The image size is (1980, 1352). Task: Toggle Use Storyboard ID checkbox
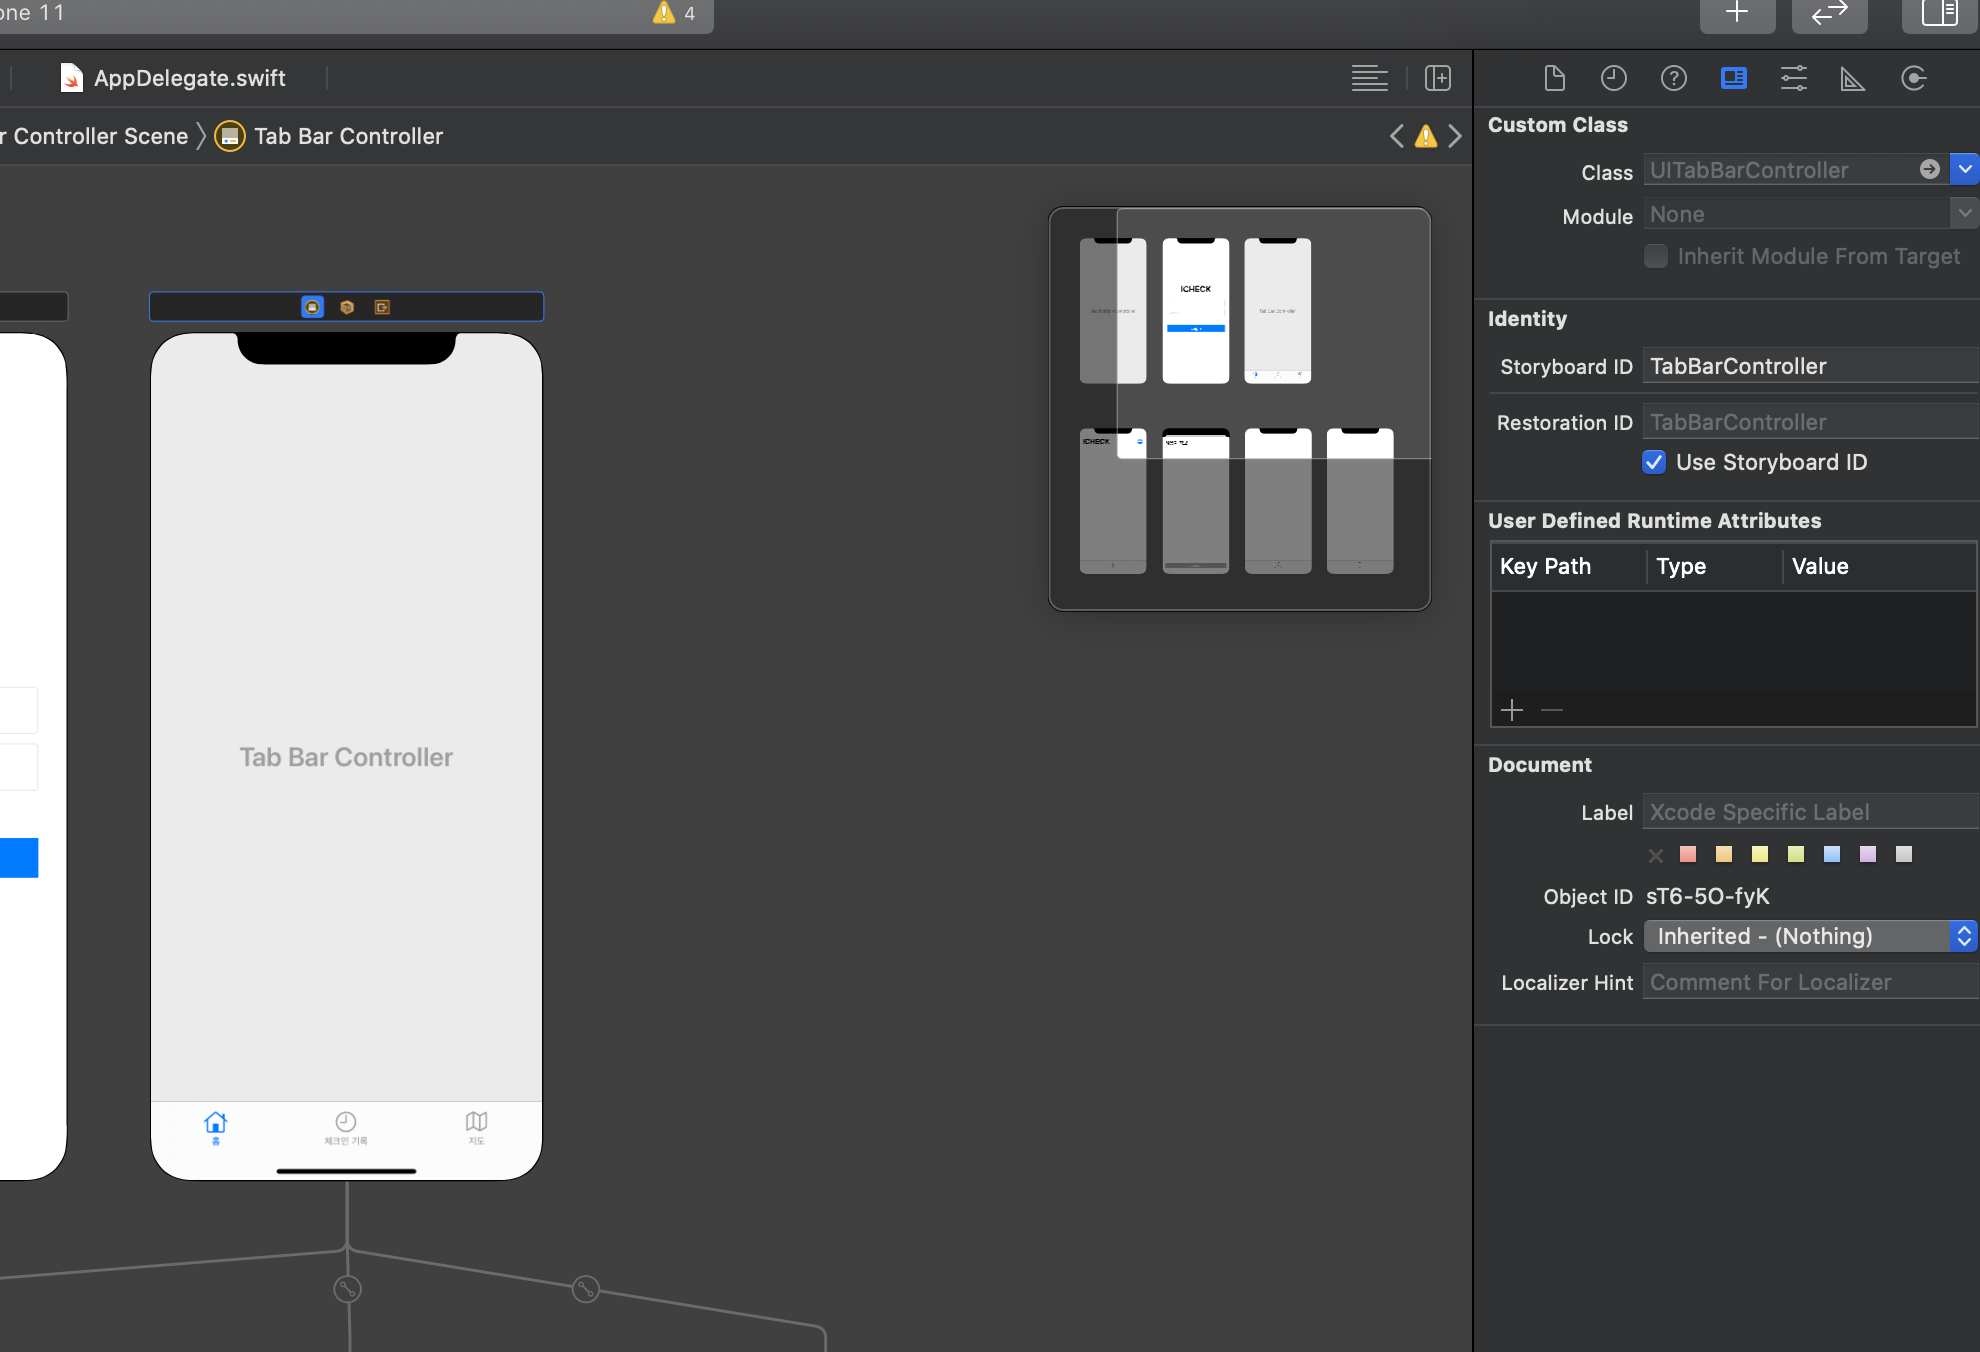pos(1654,462)
